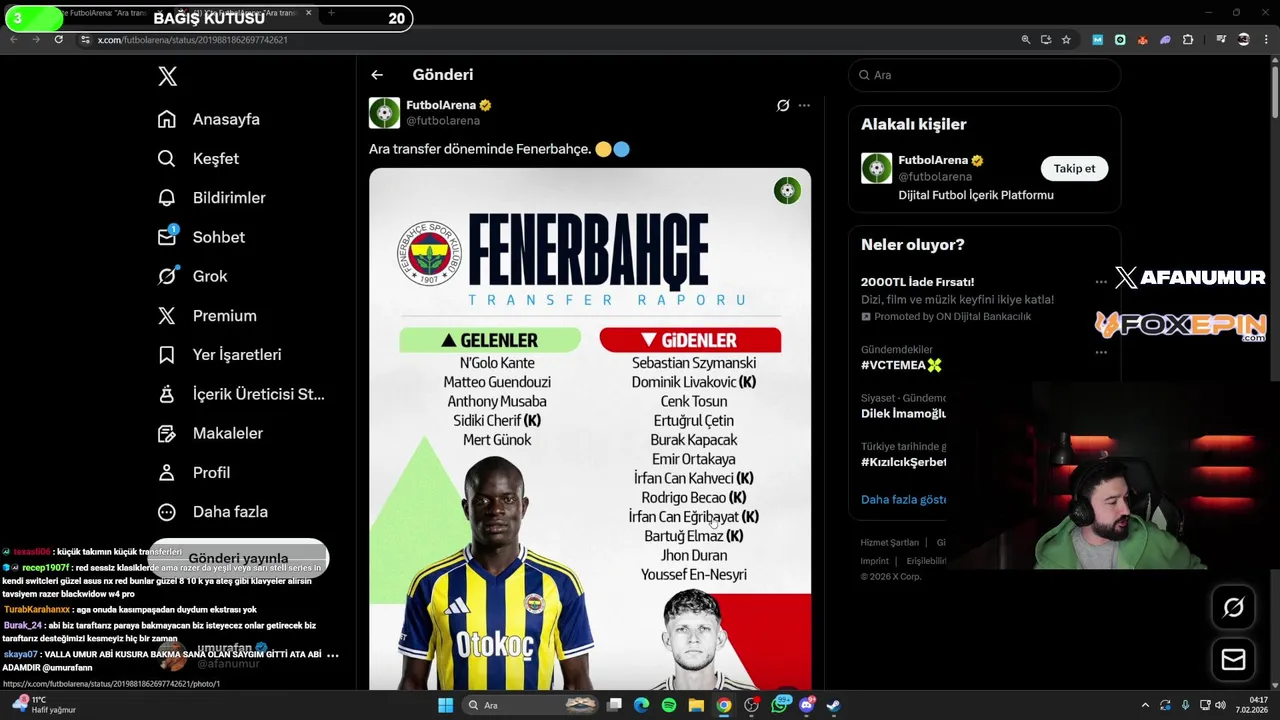Click the Profil person icon
Image resolution: width=1280 pixels, height=720 pixels.
[167, 472]
